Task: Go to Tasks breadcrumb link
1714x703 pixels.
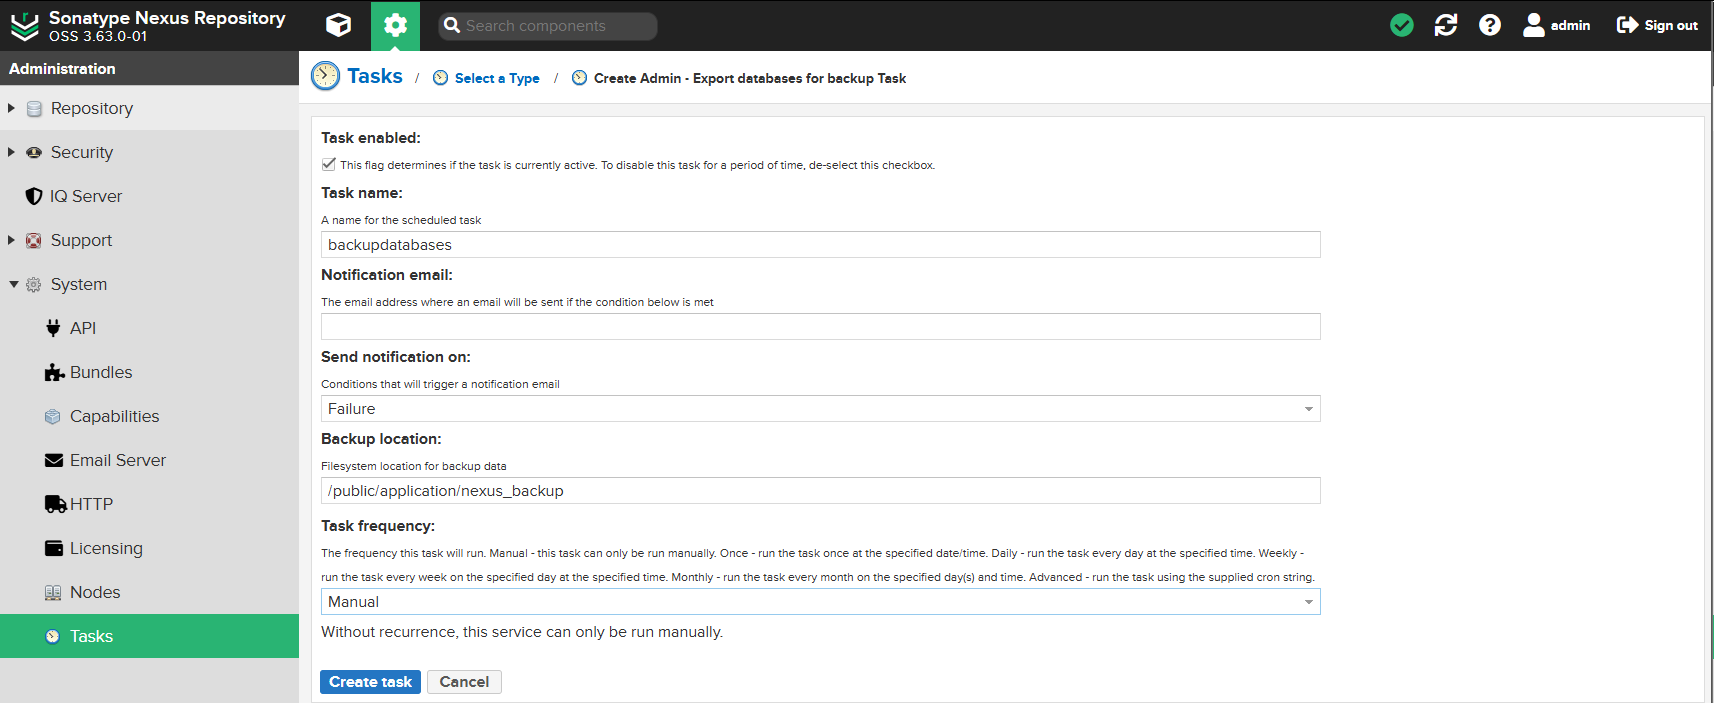Action: 375,76
